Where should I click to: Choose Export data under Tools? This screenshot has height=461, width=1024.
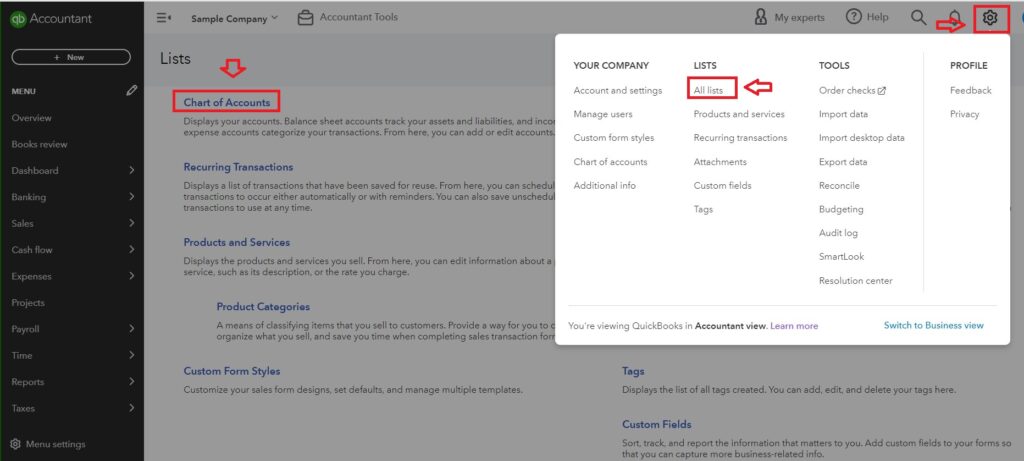(842, 161)
